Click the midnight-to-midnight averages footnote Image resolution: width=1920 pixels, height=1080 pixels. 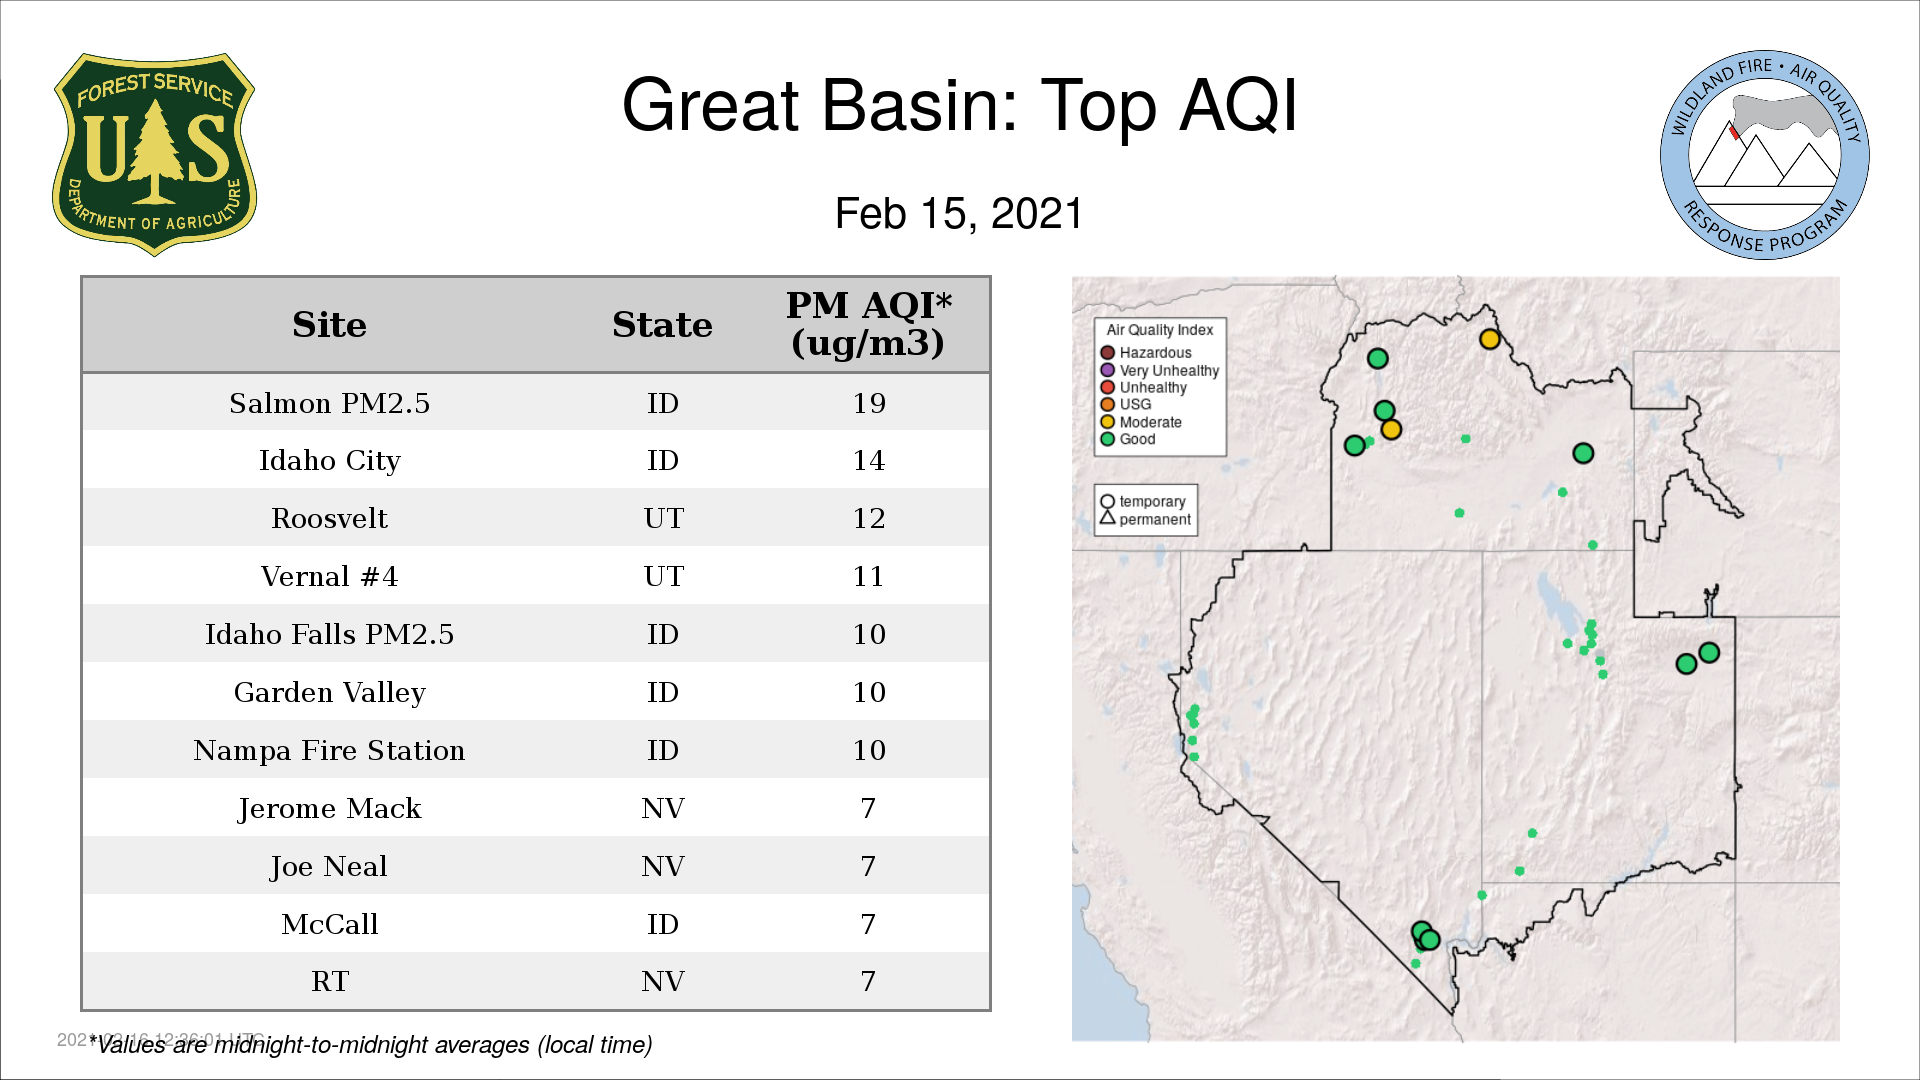[371, 1045]
